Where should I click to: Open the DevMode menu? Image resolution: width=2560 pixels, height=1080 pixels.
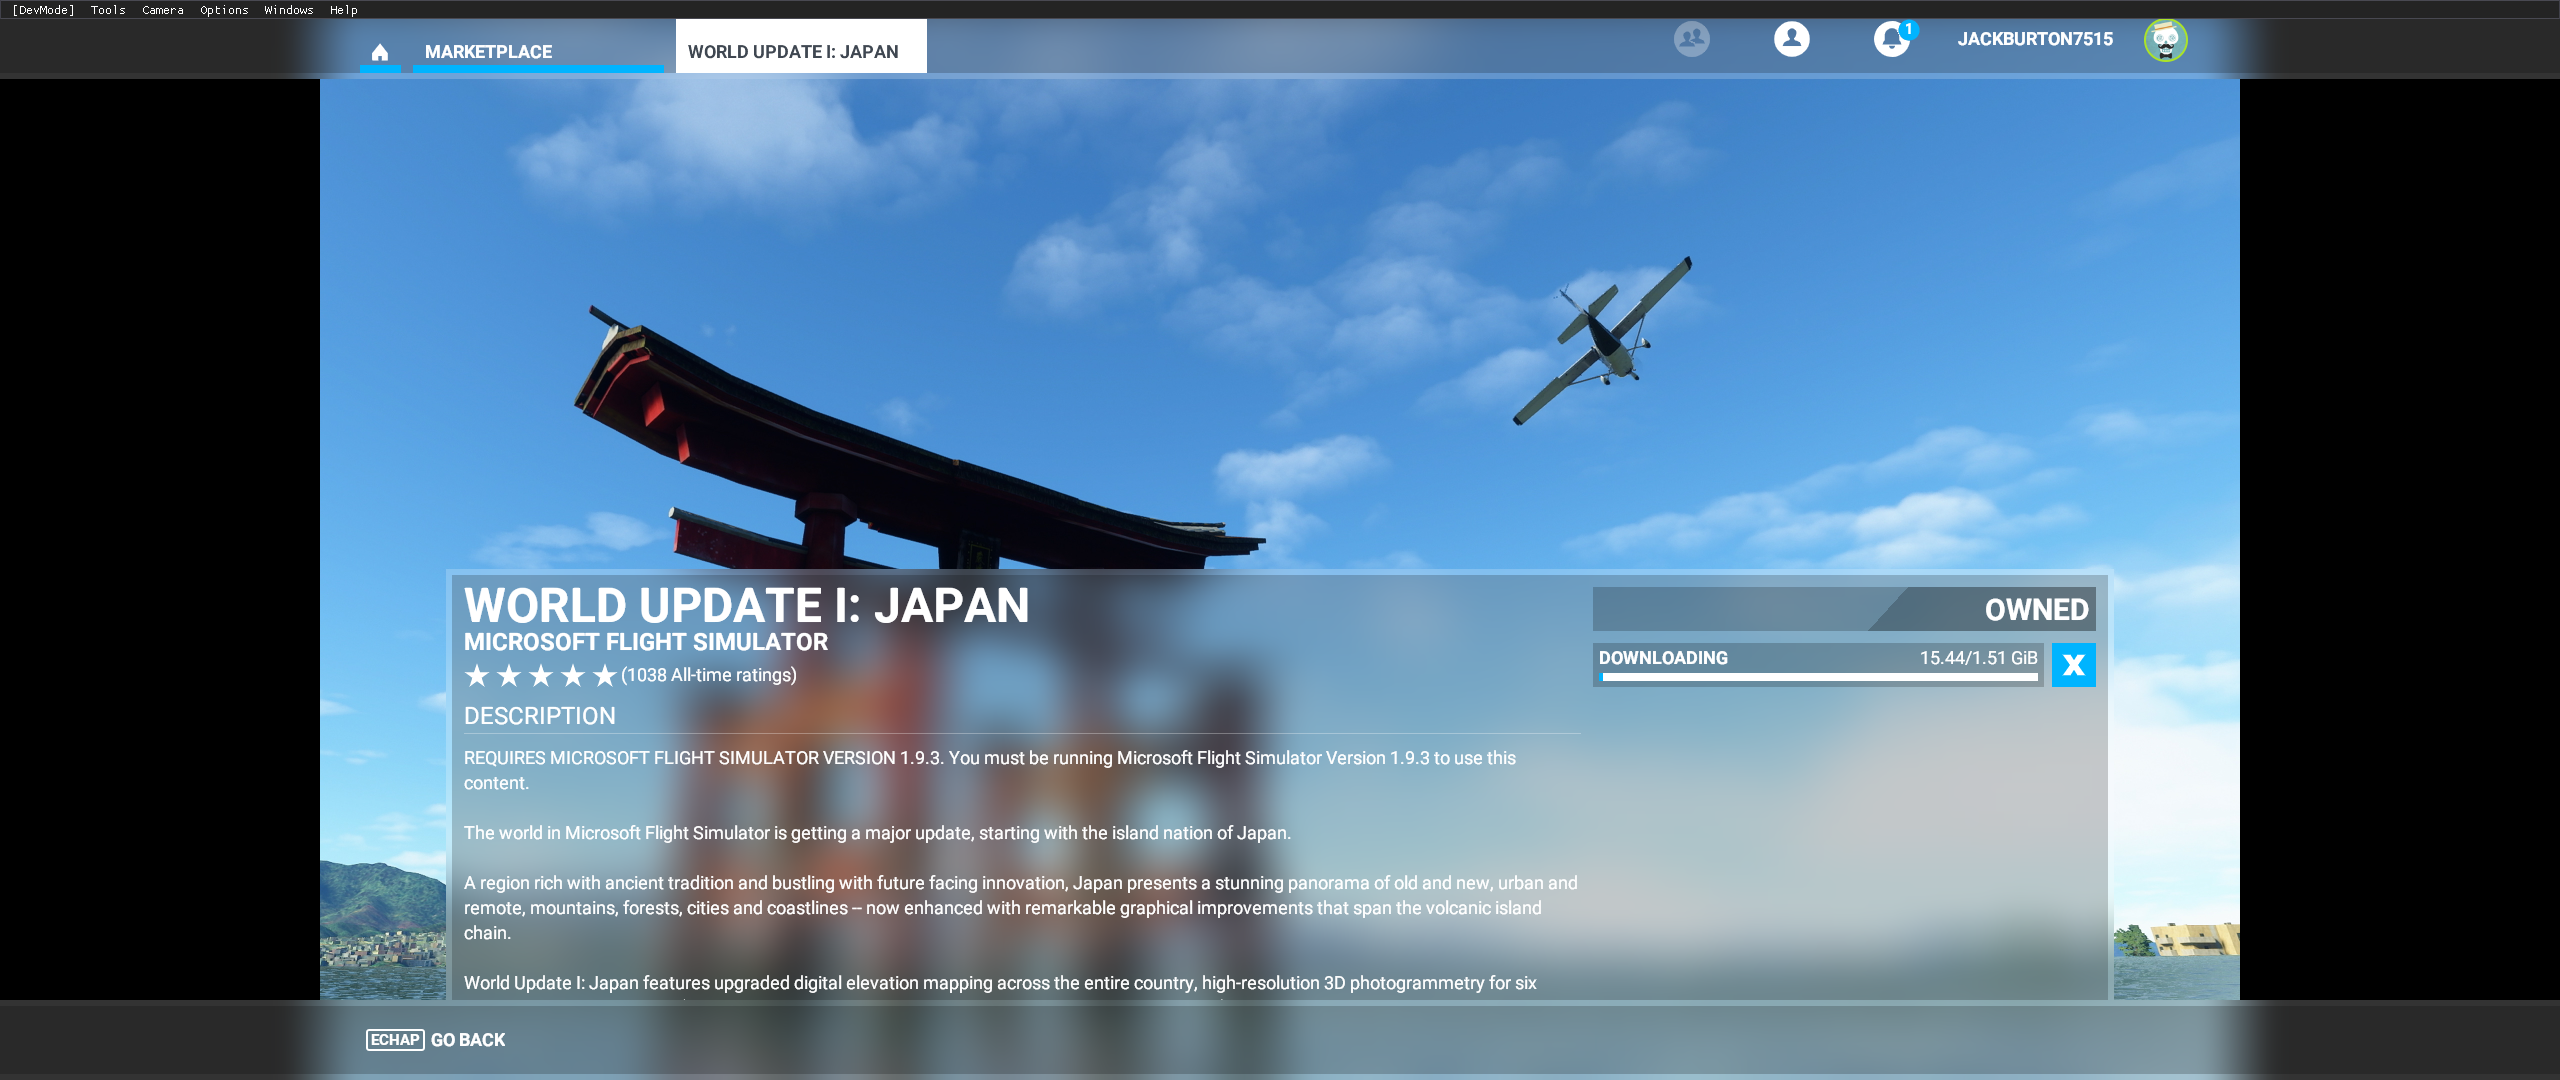click(x=44, y=10)
